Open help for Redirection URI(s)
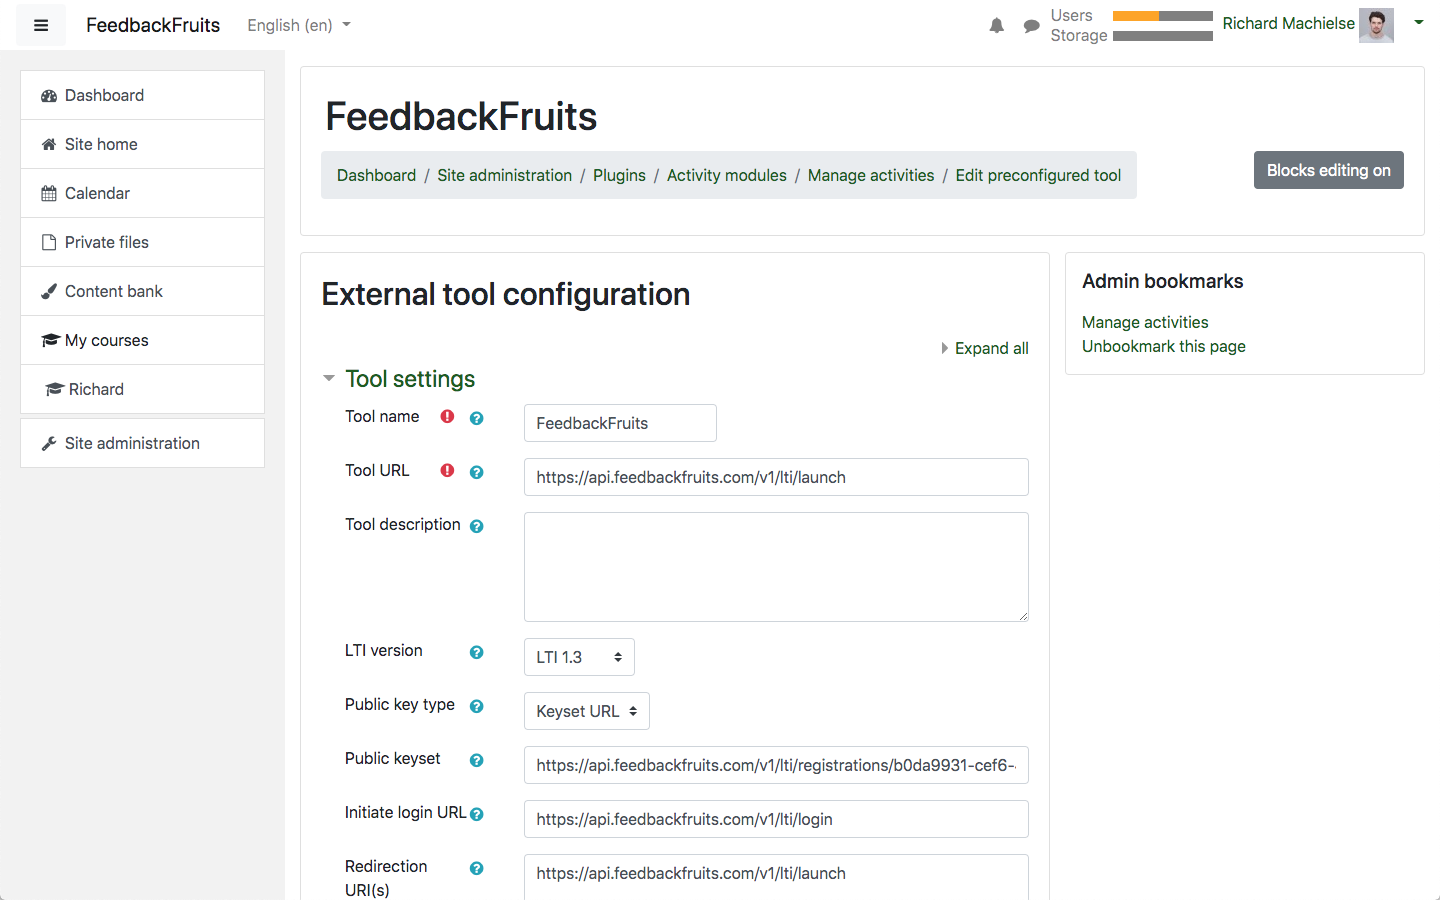1440x900 pixels. point(477,868)
